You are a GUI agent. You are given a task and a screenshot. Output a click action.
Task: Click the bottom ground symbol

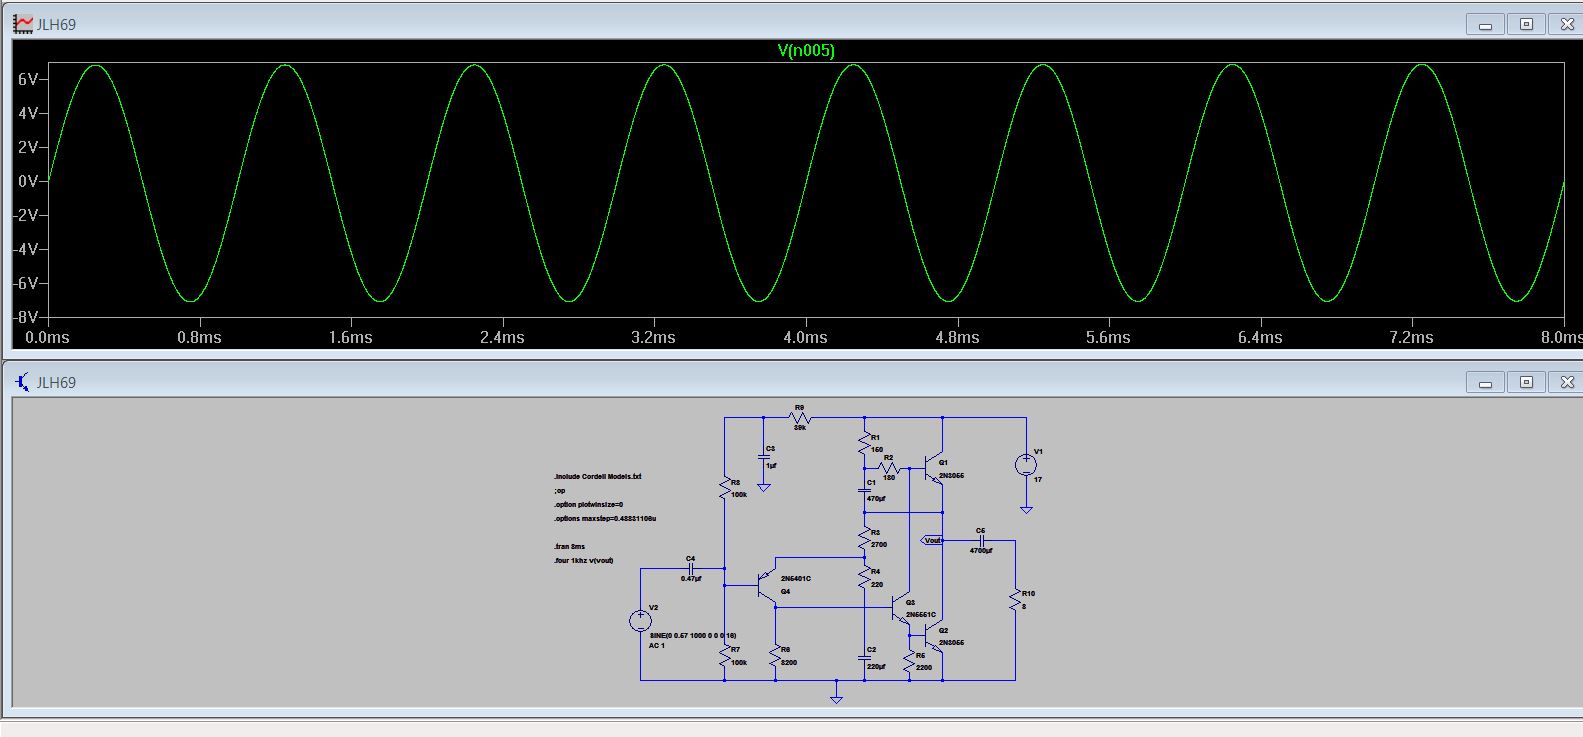(x=836, y=698)
